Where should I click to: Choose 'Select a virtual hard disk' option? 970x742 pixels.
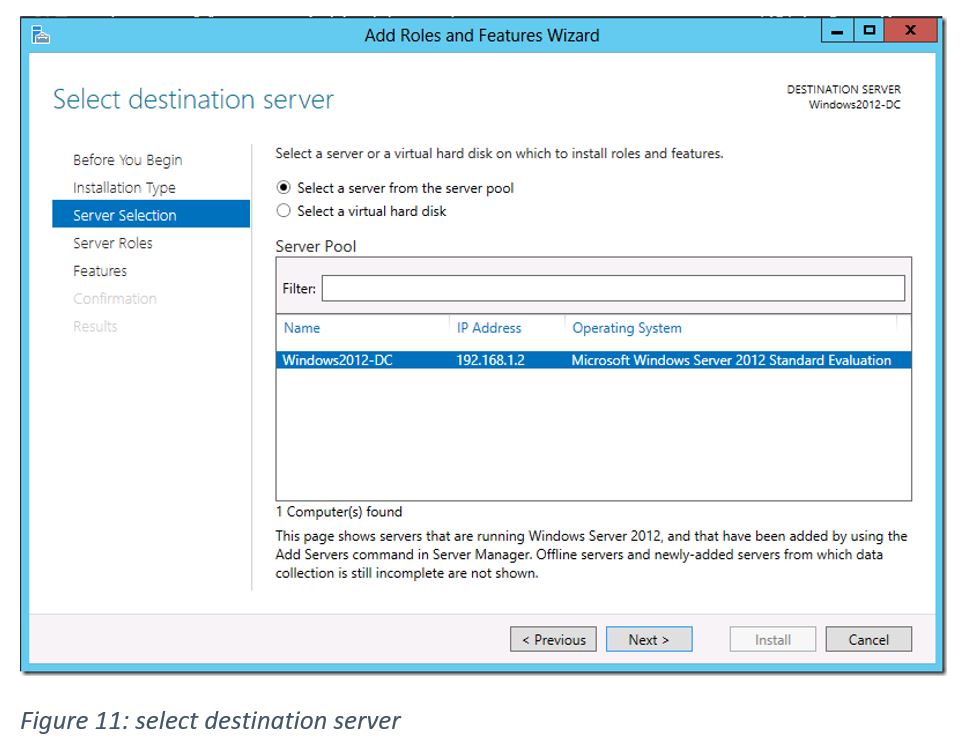pyautogui.click(x=284, y=211)
